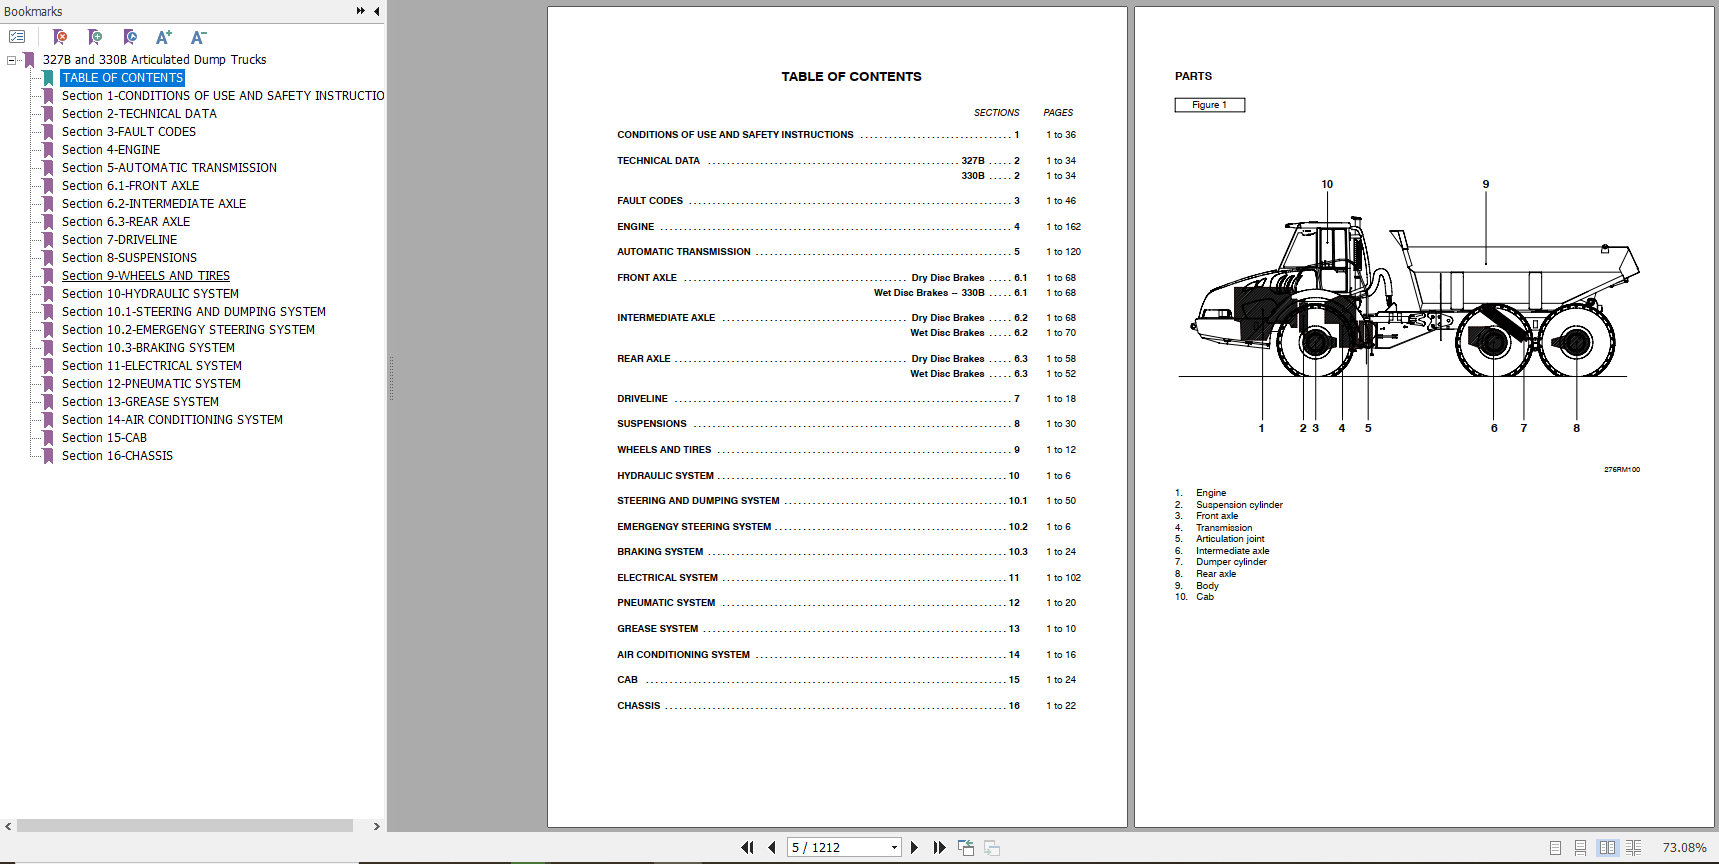
Task: Click the TABLE OF CONTENTS page heading
Action: click(852, 76)
